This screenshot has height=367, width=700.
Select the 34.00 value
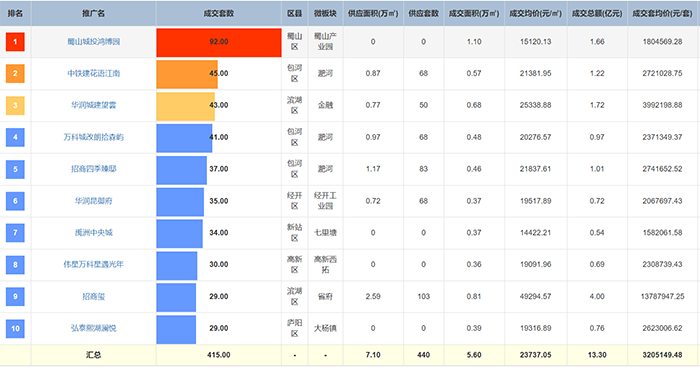click(x=219, y=233)
